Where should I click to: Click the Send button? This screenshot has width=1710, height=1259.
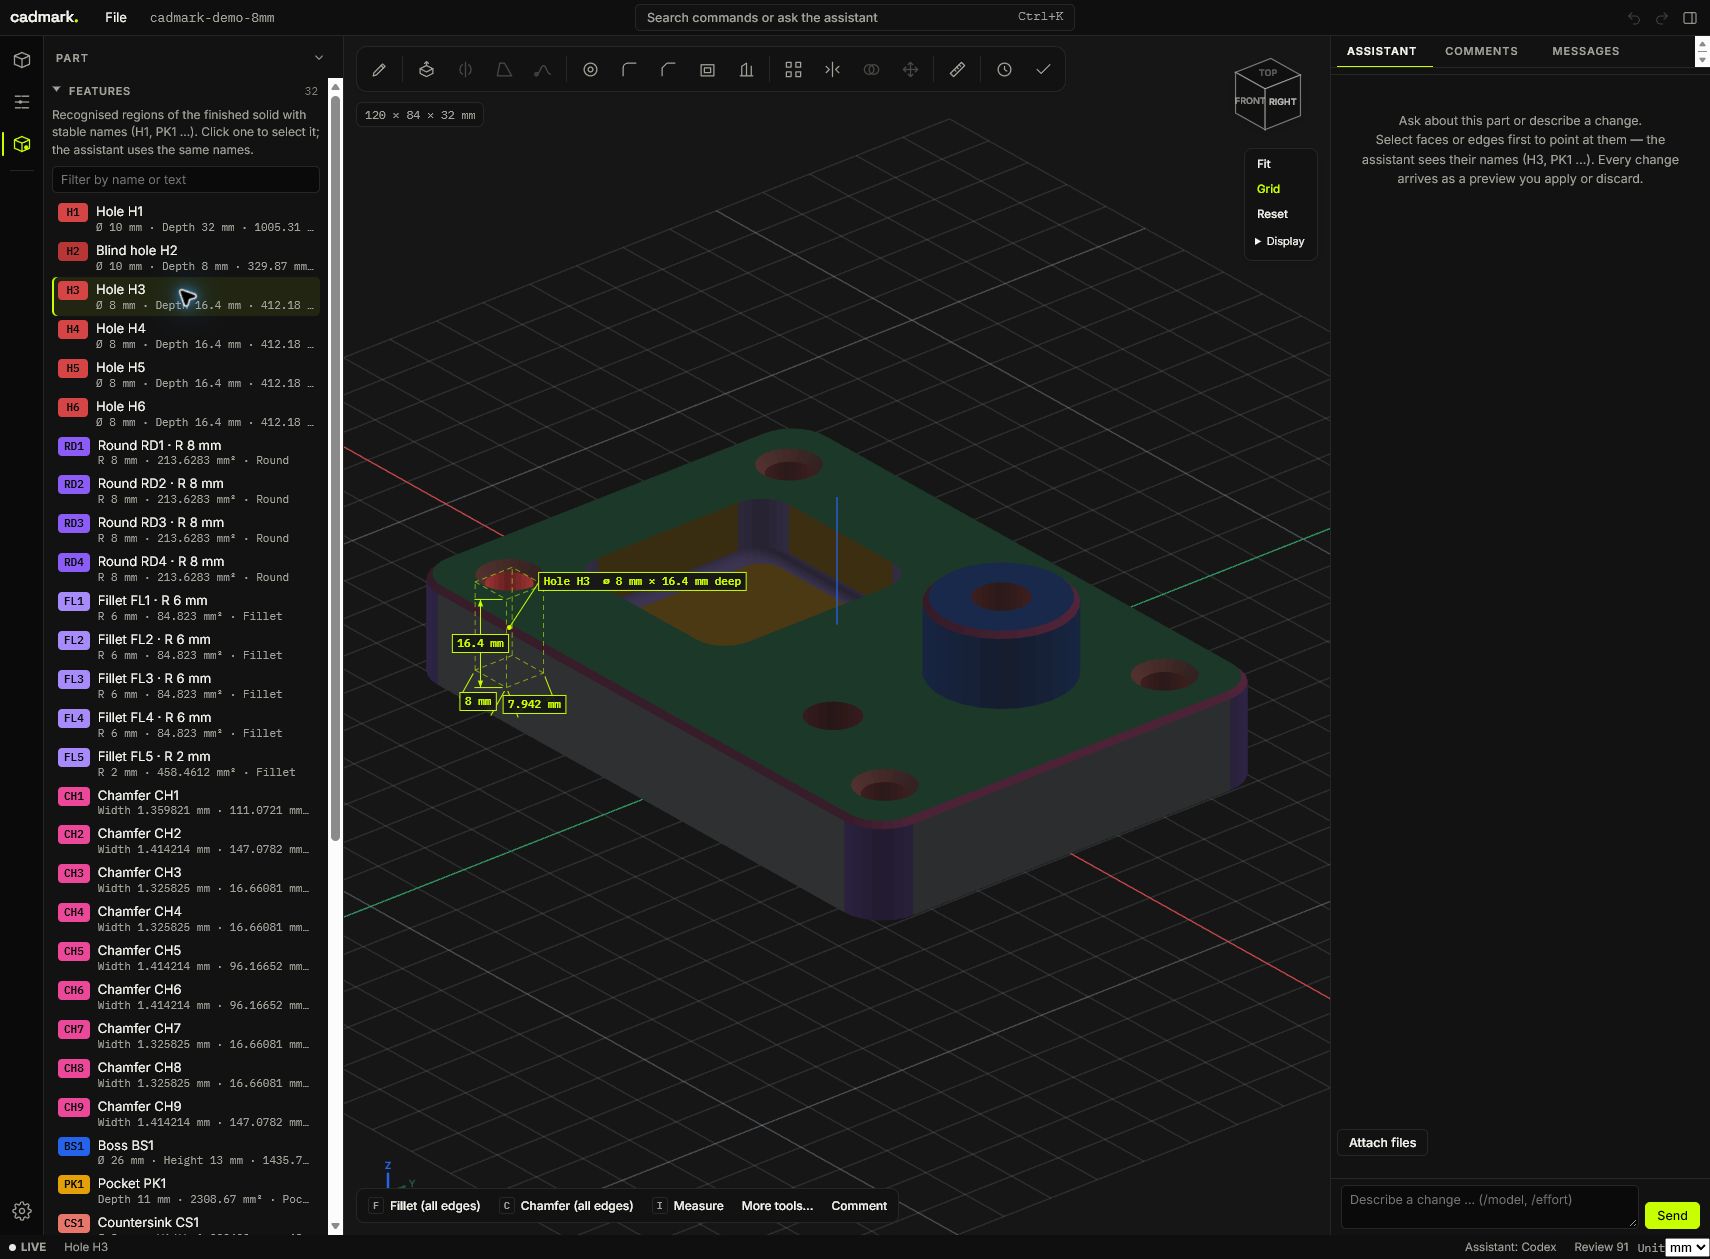coord(1672,1216)
